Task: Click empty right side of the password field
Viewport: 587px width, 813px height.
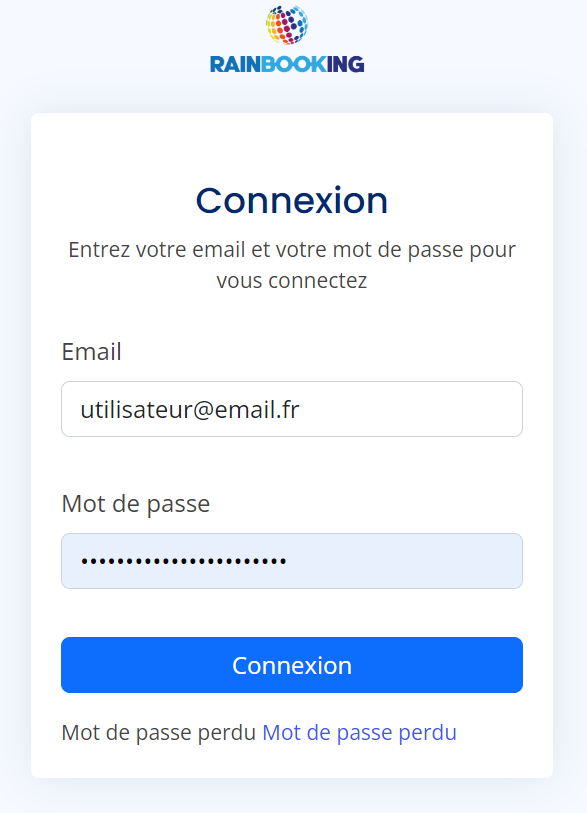Action: tap(415, 561)
